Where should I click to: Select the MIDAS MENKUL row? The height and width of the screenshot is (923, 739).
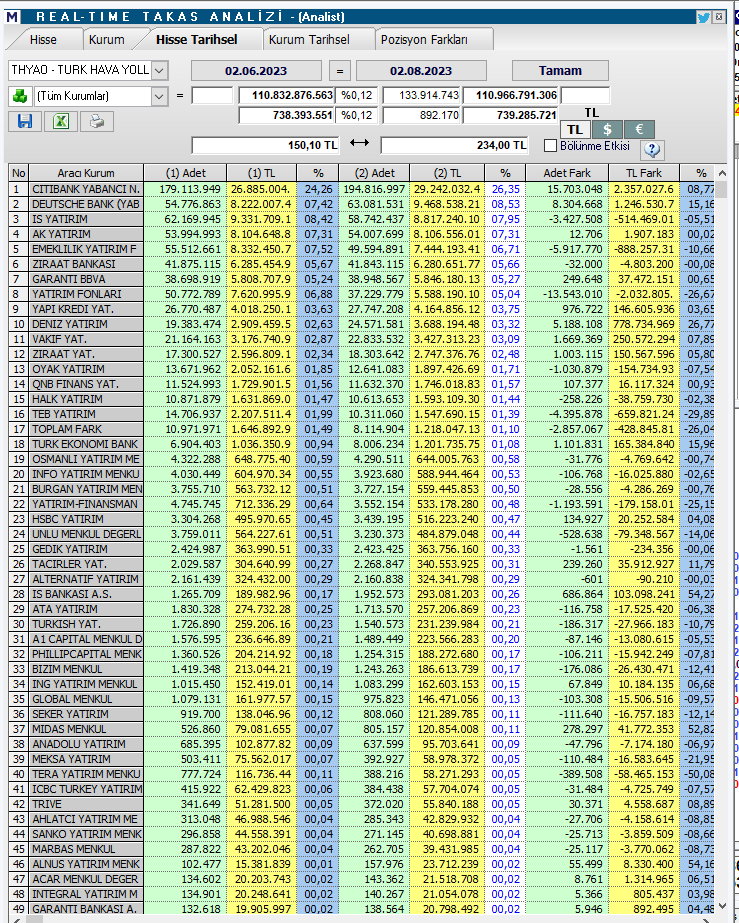tap(362, 729)
